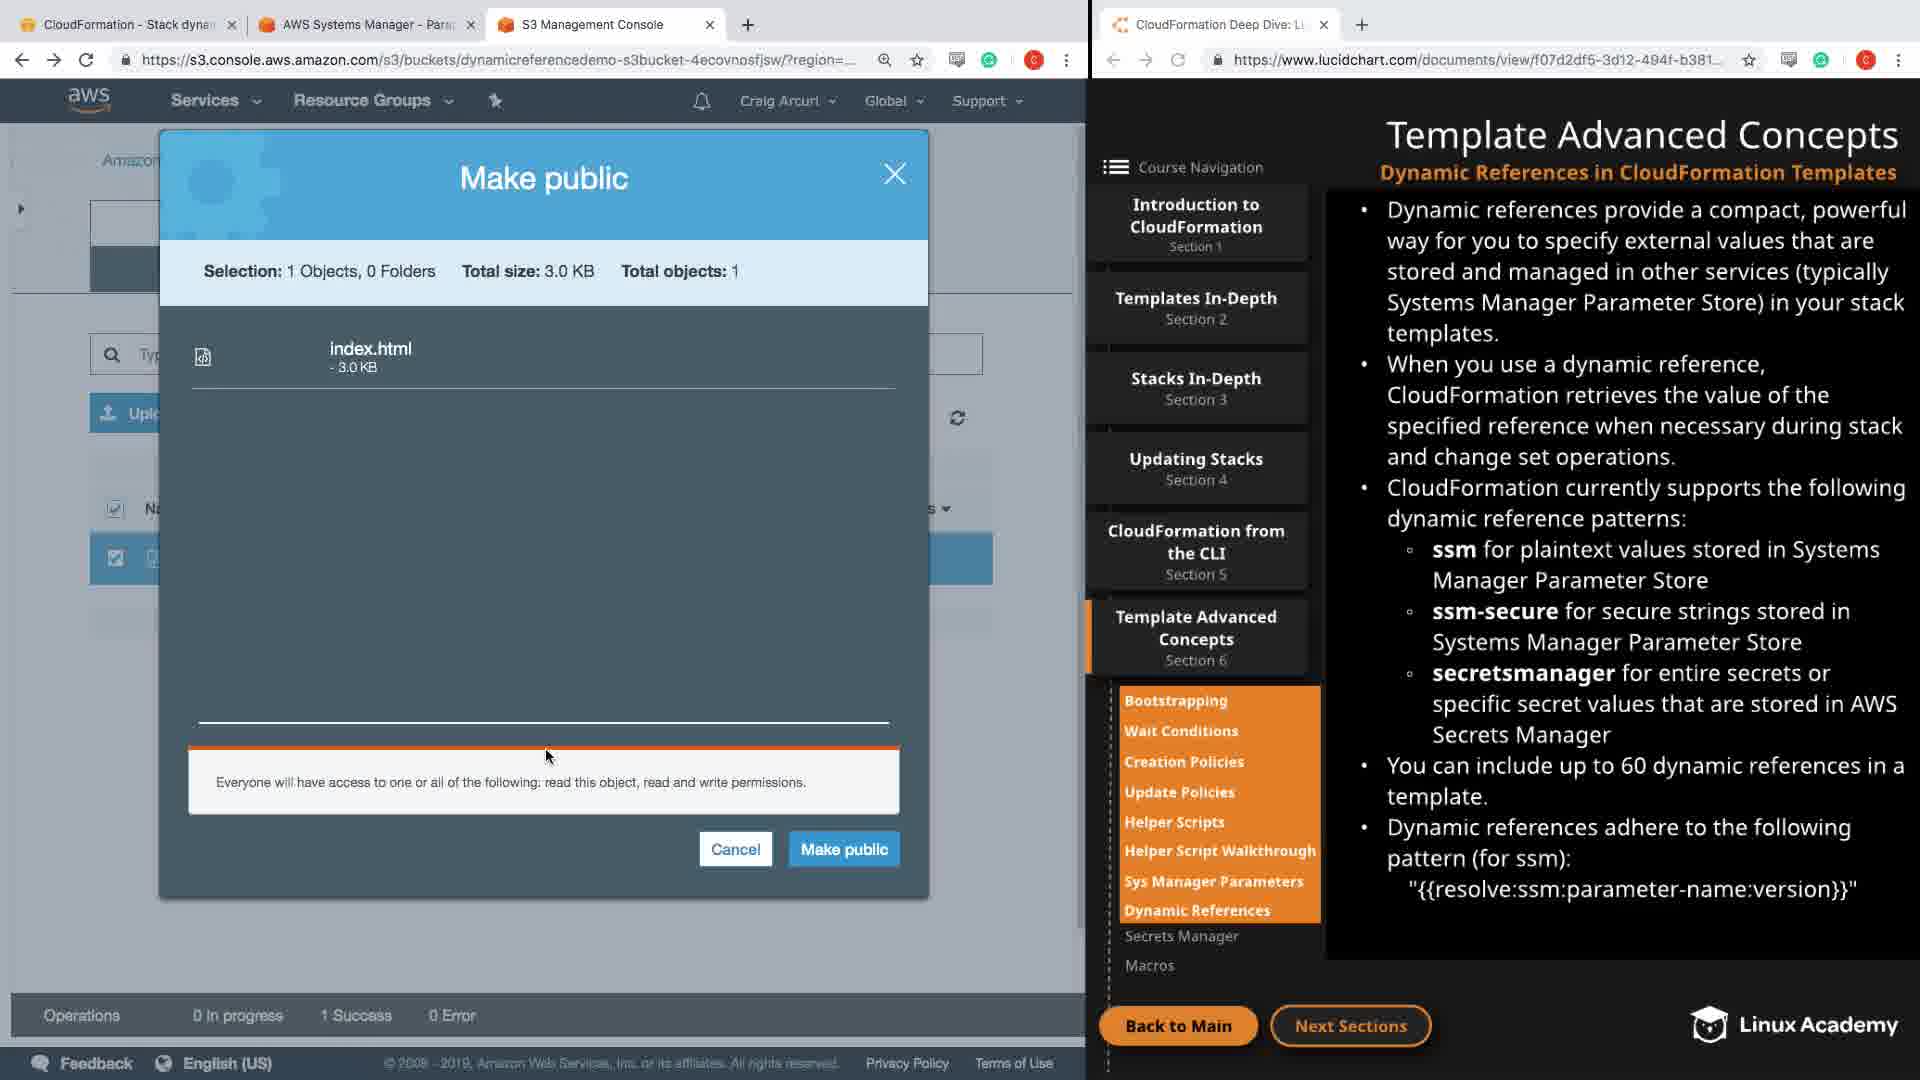Click the S3 object search field

(x=140, y=355)
